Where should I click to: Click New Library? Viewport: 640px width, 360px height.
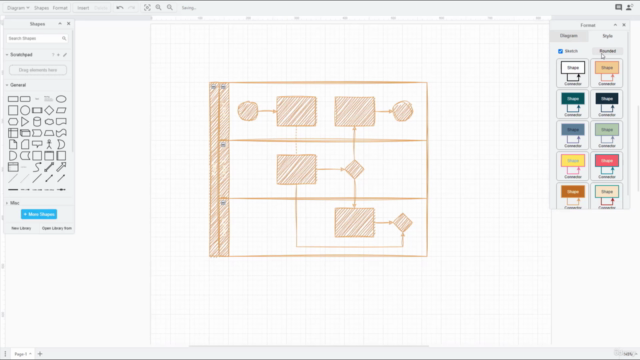[21, 228]
